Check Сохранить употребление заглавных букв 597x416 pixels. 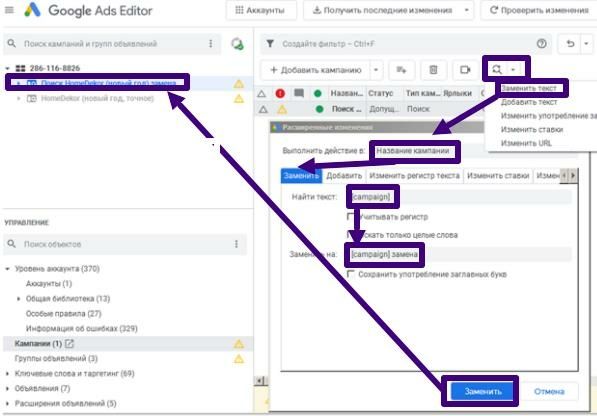click(350, 274)
